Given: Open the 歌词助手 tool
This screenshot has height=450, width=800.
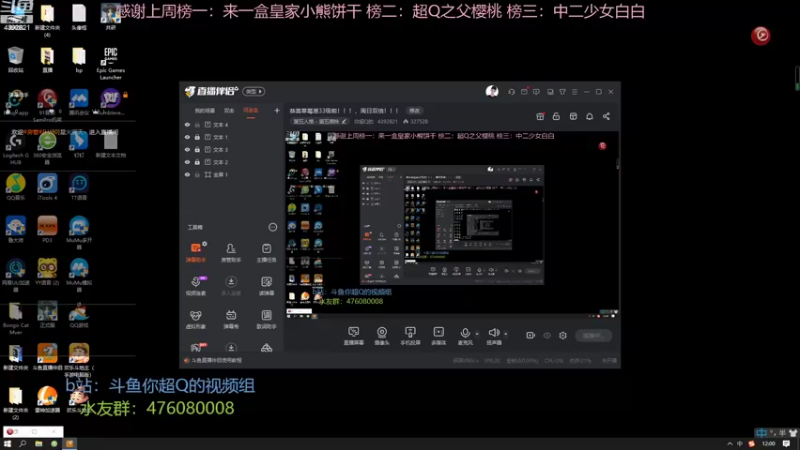Looking at the screenshot, I should click(x=266, y=319).
